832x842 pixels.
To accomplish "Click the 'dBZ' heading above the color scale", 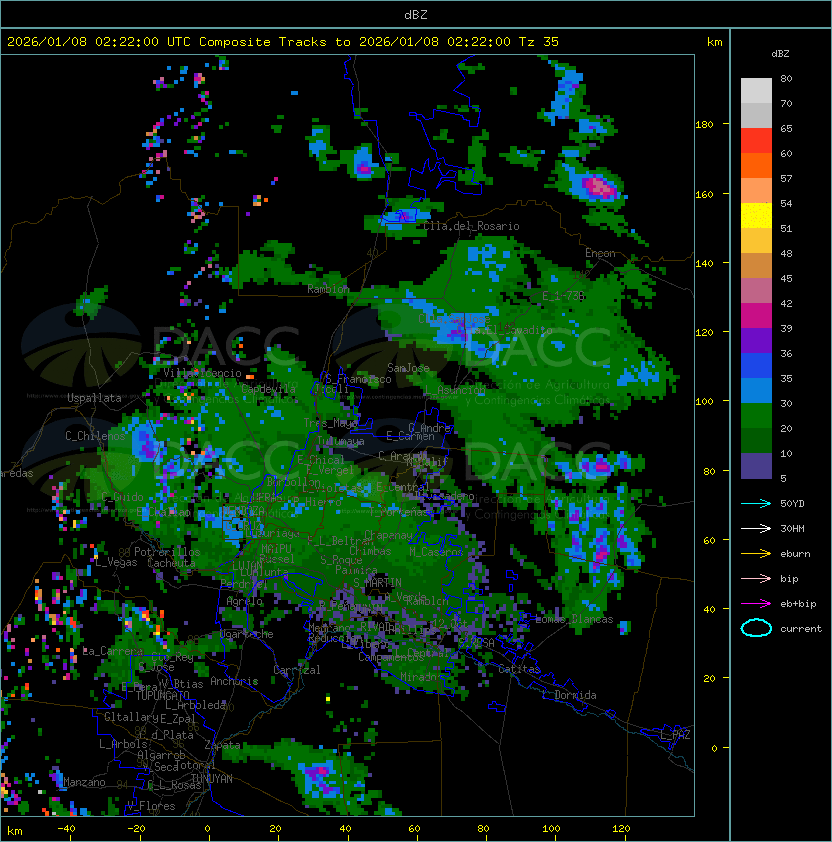I will tap(780, 54).
